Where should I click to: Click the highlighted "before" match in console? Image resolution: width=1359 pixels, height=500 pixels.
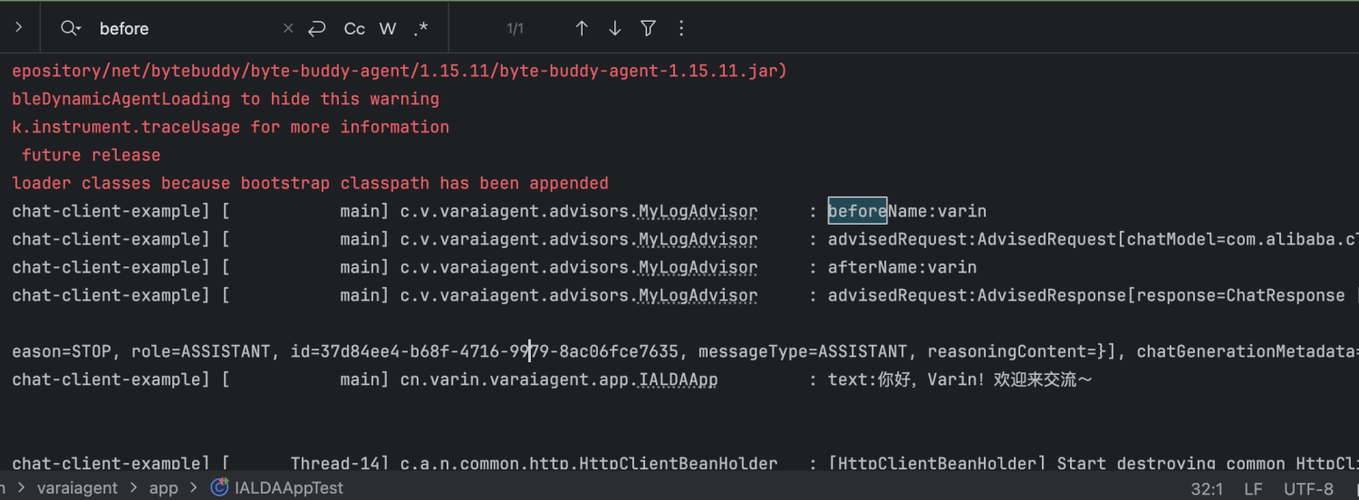coord(857,211)
